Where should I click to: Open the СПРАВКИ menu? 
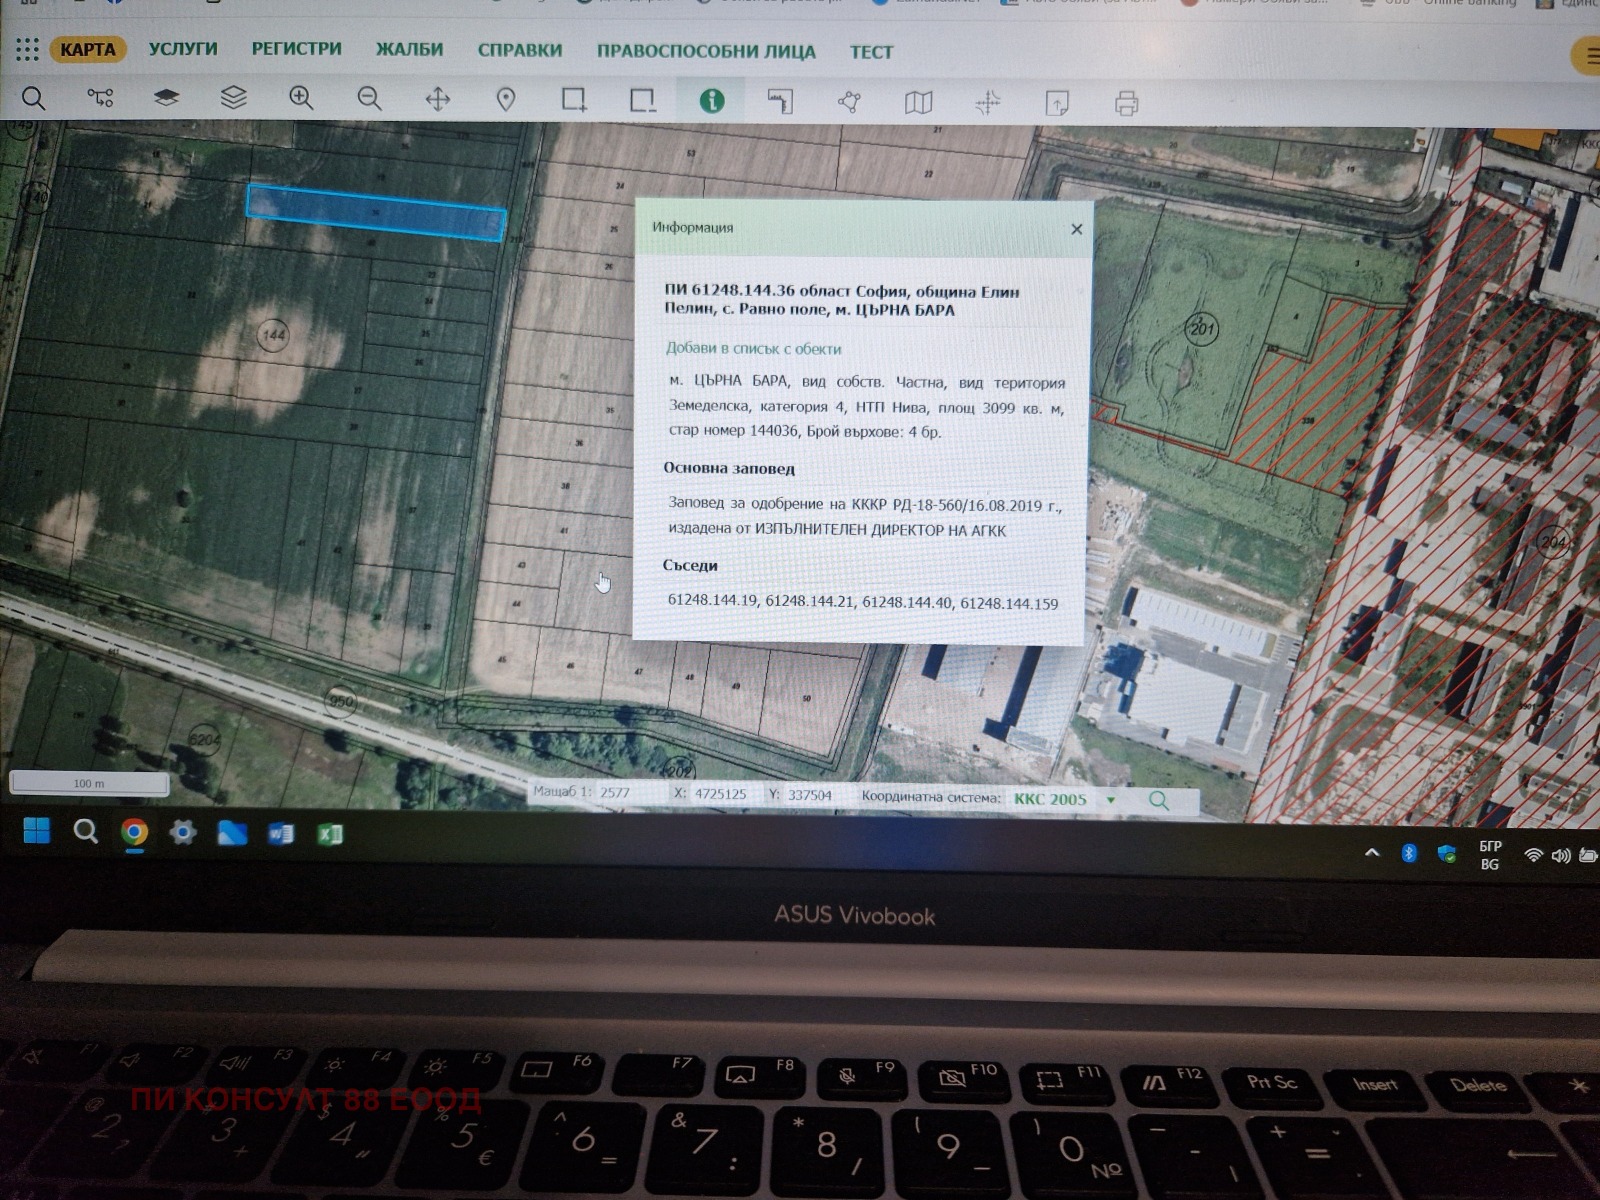tap(519, 50)
